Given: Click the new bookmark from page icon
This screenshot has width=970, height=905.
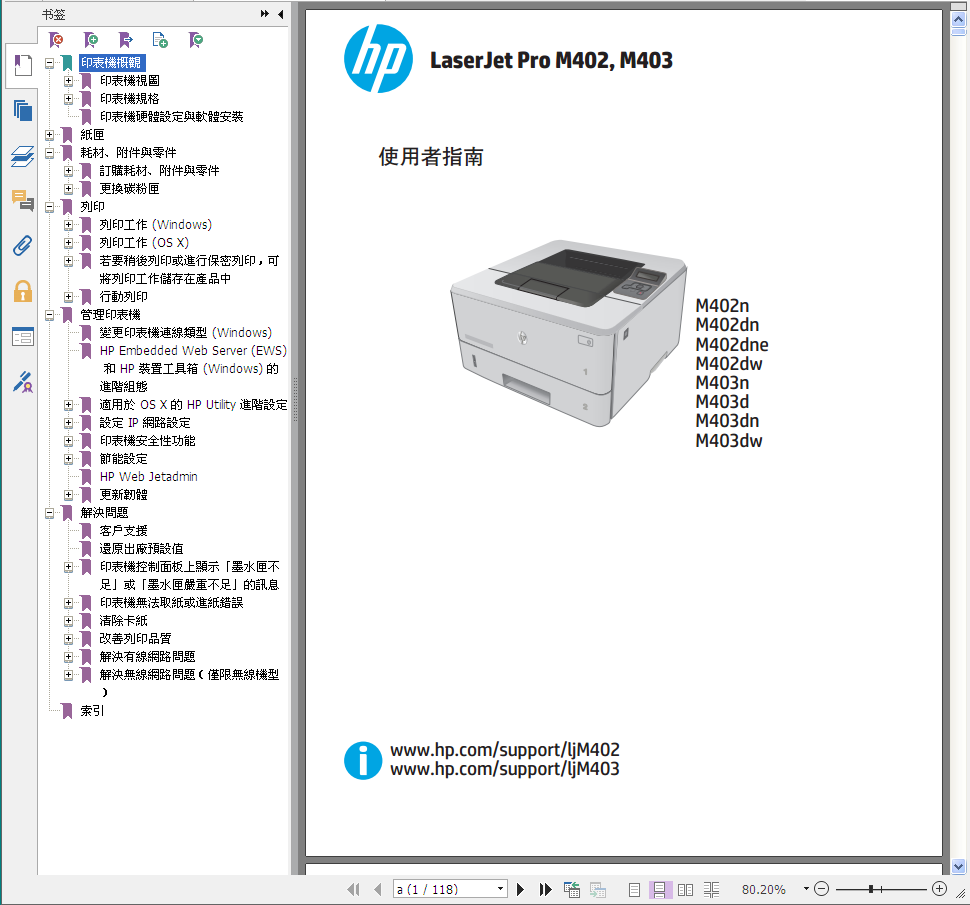Looking at the screenshot, I should tap(160, 40).
